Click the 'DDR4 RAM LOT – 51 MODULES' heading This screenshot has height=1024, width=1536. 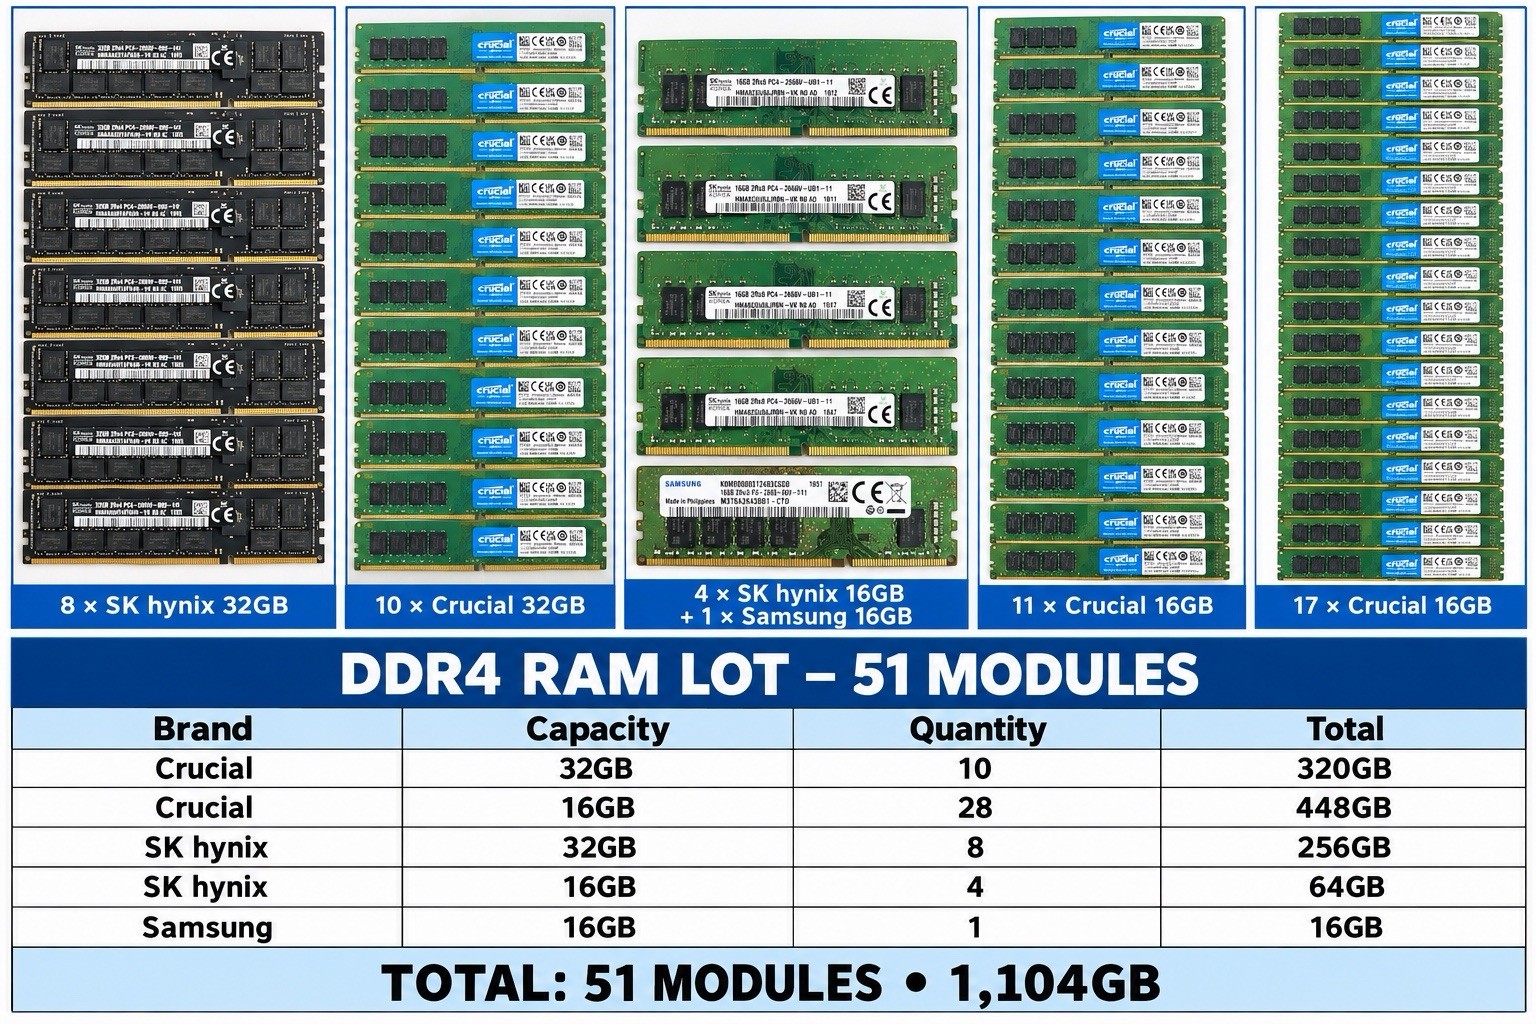pyautogui.click(x=768, y=674)
